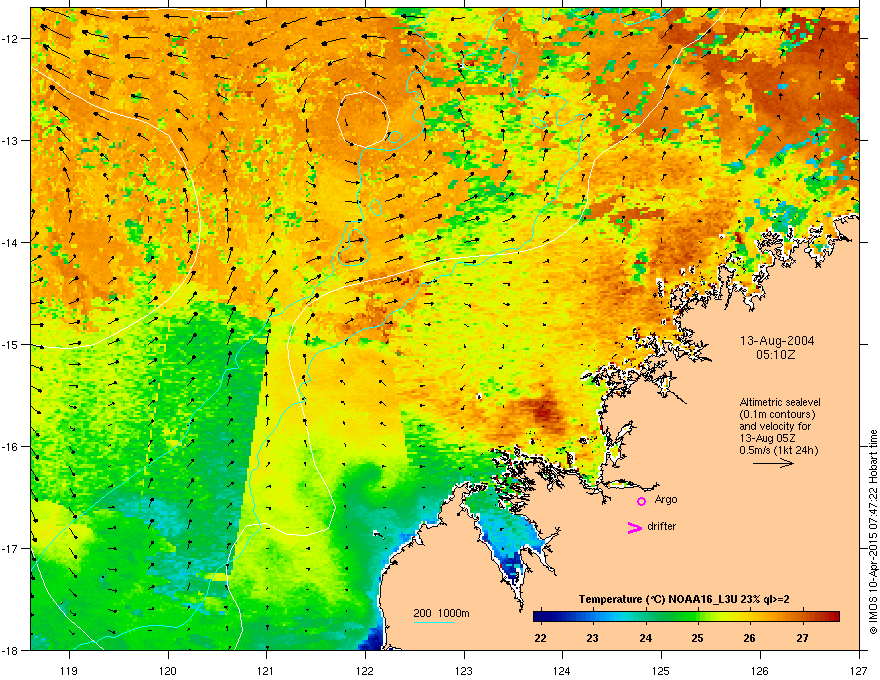Click the colorbar tick label 23

(593, 638)
